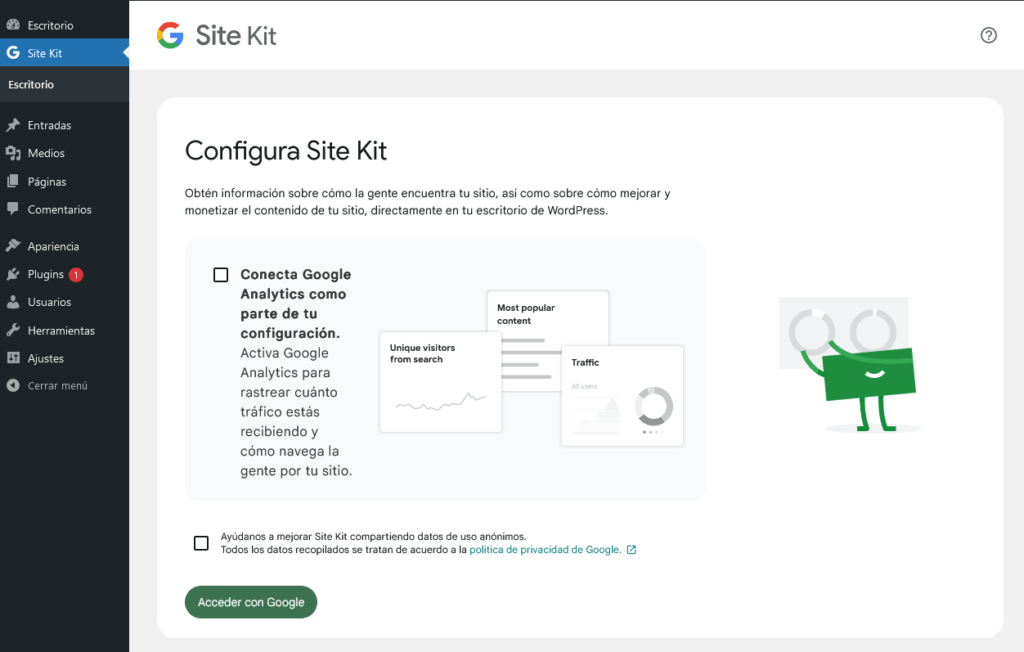The width and height of the screenshot is (1024, 652).
Task: Open the Ajustes menu item
Action: point(65,358)
